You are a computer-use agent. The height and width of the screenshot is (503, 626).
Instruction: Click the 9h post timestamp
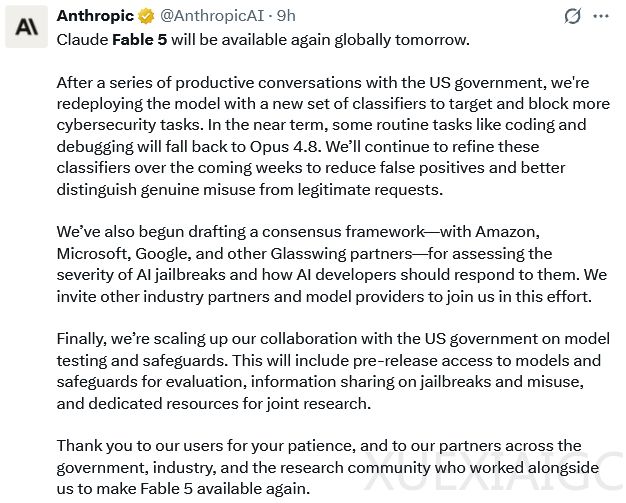pos(286,16)
